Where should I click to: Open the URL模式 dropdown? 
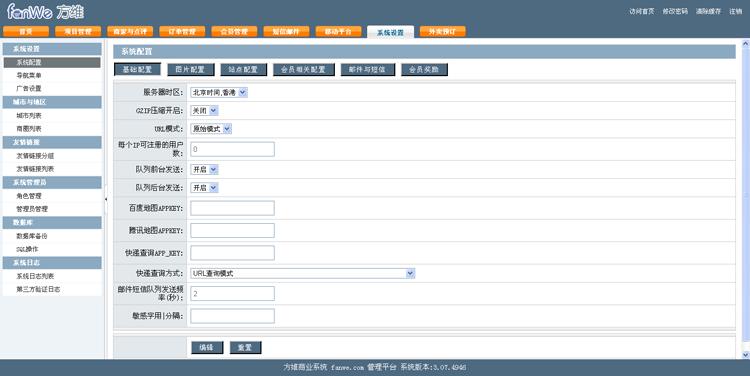coord(211,129)
